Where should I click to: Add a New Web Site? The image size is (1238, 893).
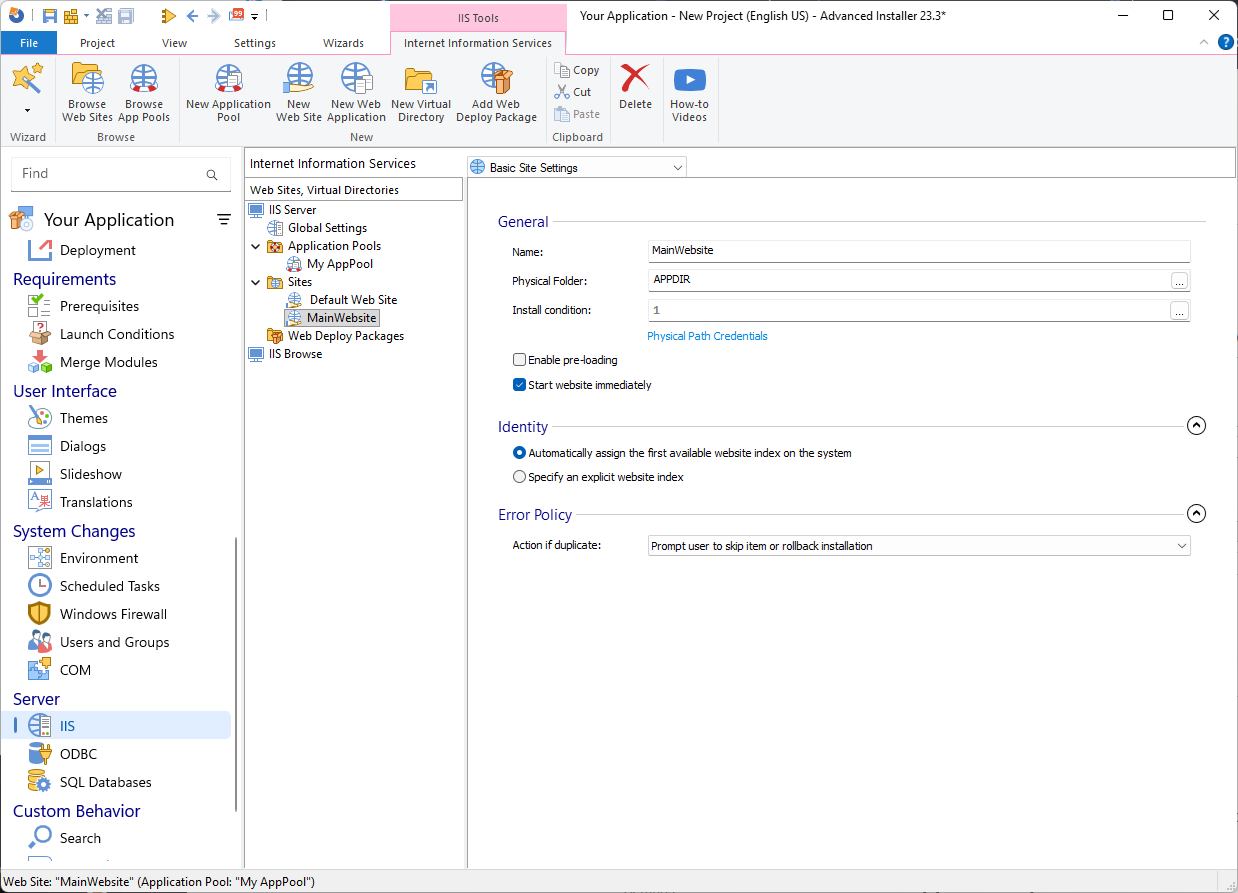point(299,92)
